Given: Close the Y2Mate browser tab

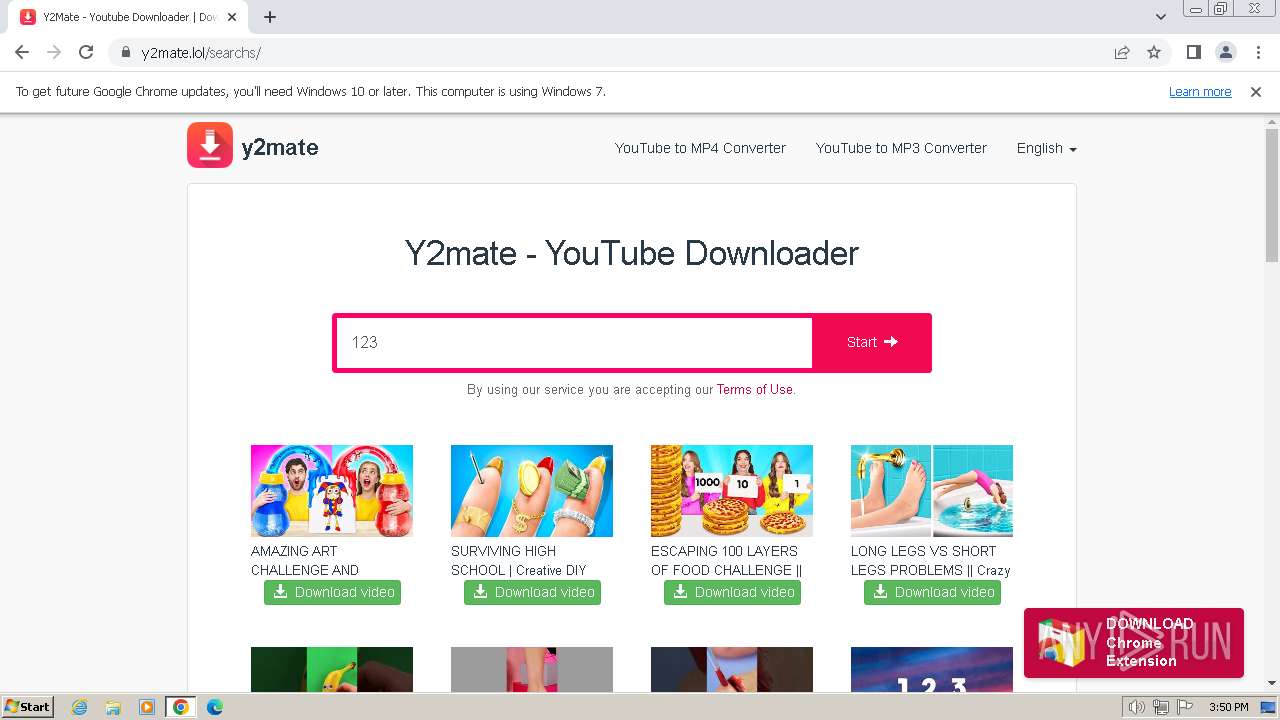Looking at the screenshot, I should pyautogui.click(x=232, y=17).
